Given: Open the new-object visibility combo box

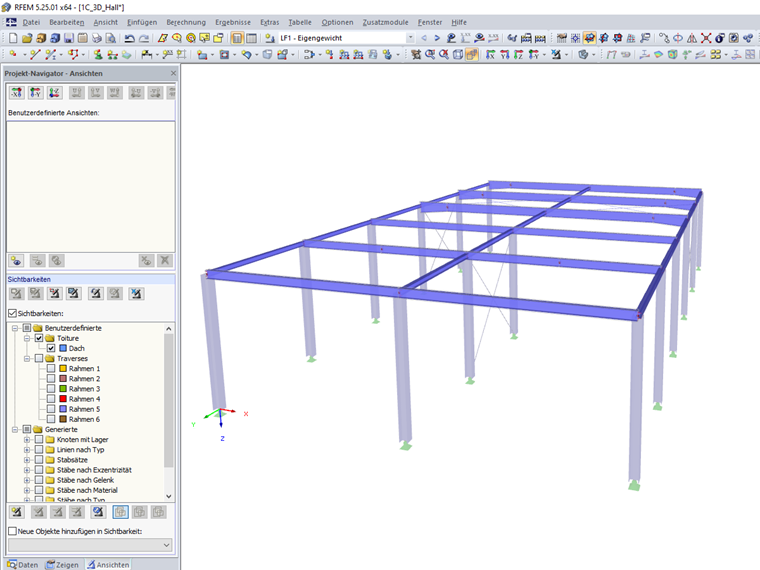Looking at the screenshot, I should click(90, 545).
